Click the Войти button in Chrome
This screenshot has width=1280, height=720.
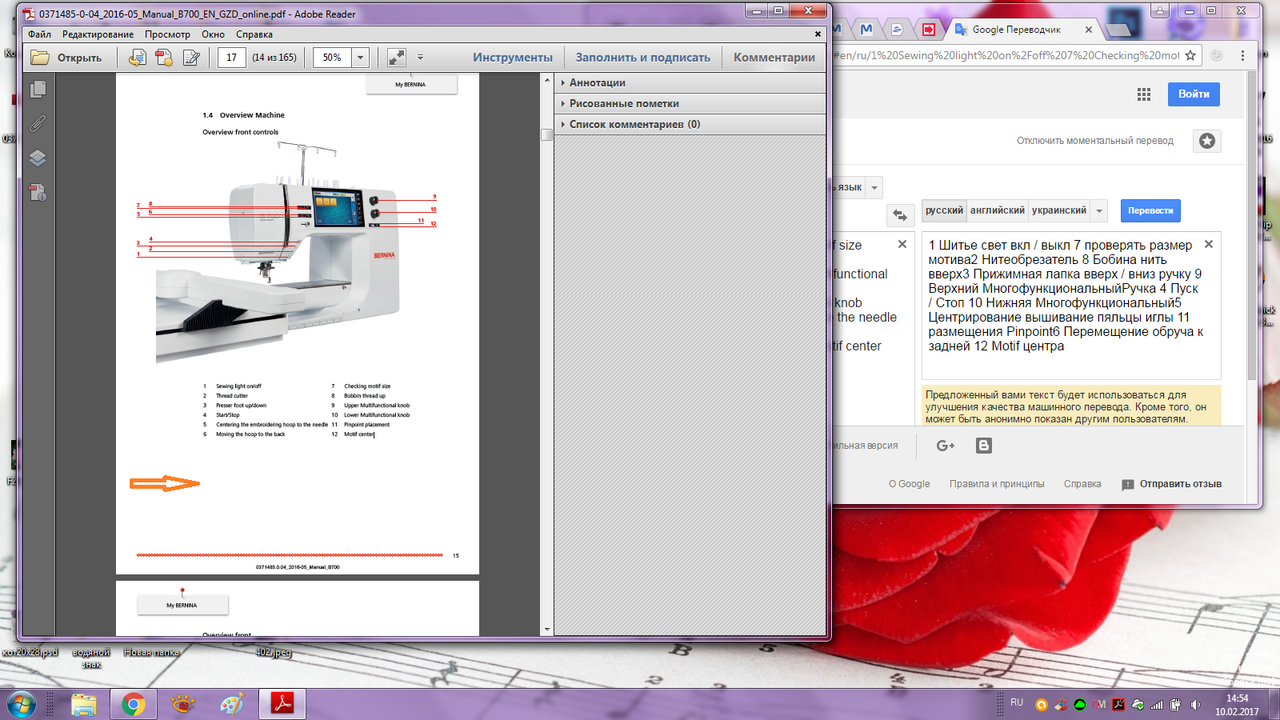pyautogui.click(x=1193, y=94)
